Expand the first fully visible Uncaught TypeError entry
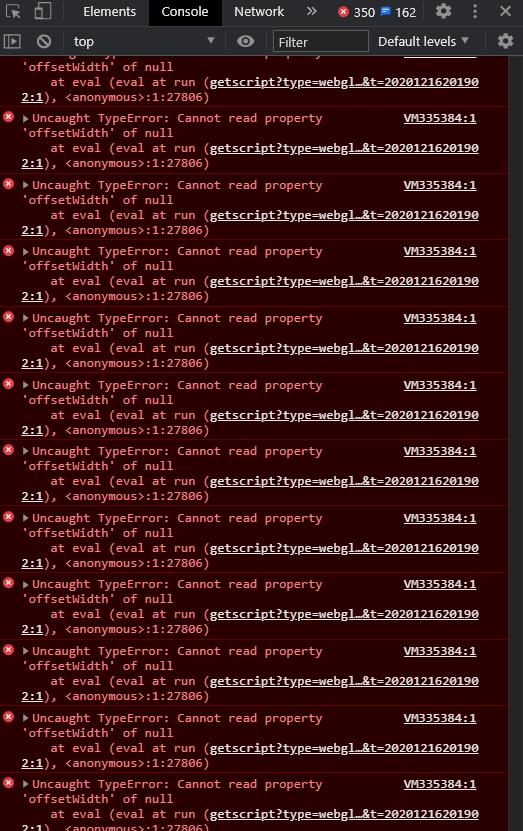The width and height of the screenshot is (523, 831). coord(25,118)
